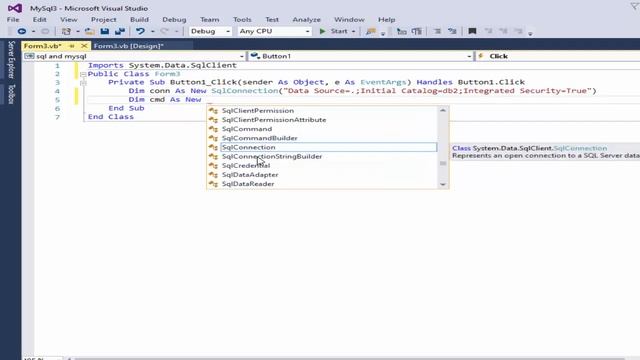This screenshot has height=360, width=640.
Task: Open the View menu
Action: click(x=69, y=20)
